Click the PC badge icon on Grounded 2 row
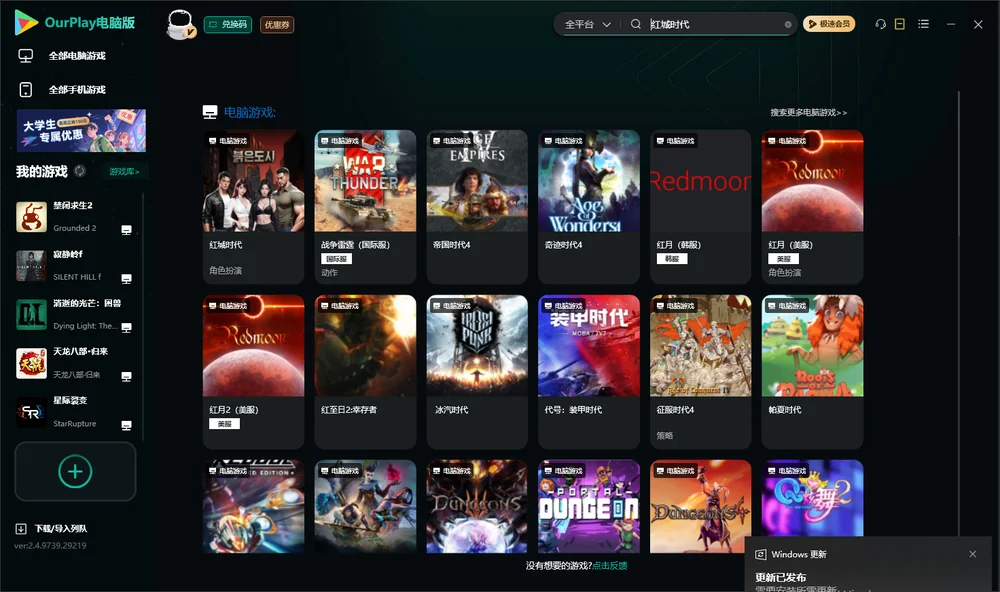Screen dimensions: 1000x592 (x=126, y=230)
